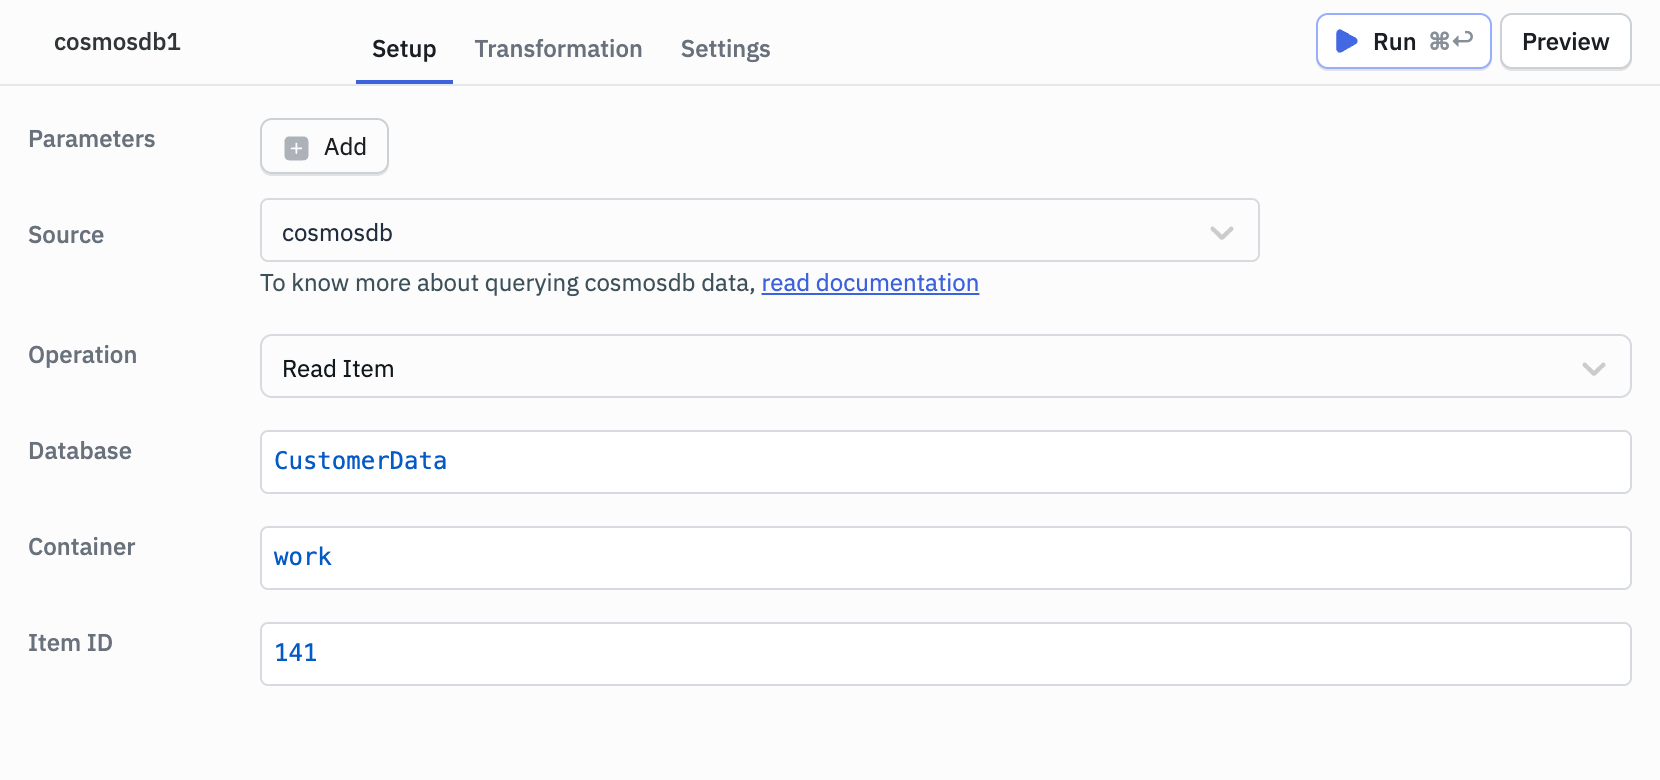
Task: Click the Database field label
Action: (x=80, y=451)
